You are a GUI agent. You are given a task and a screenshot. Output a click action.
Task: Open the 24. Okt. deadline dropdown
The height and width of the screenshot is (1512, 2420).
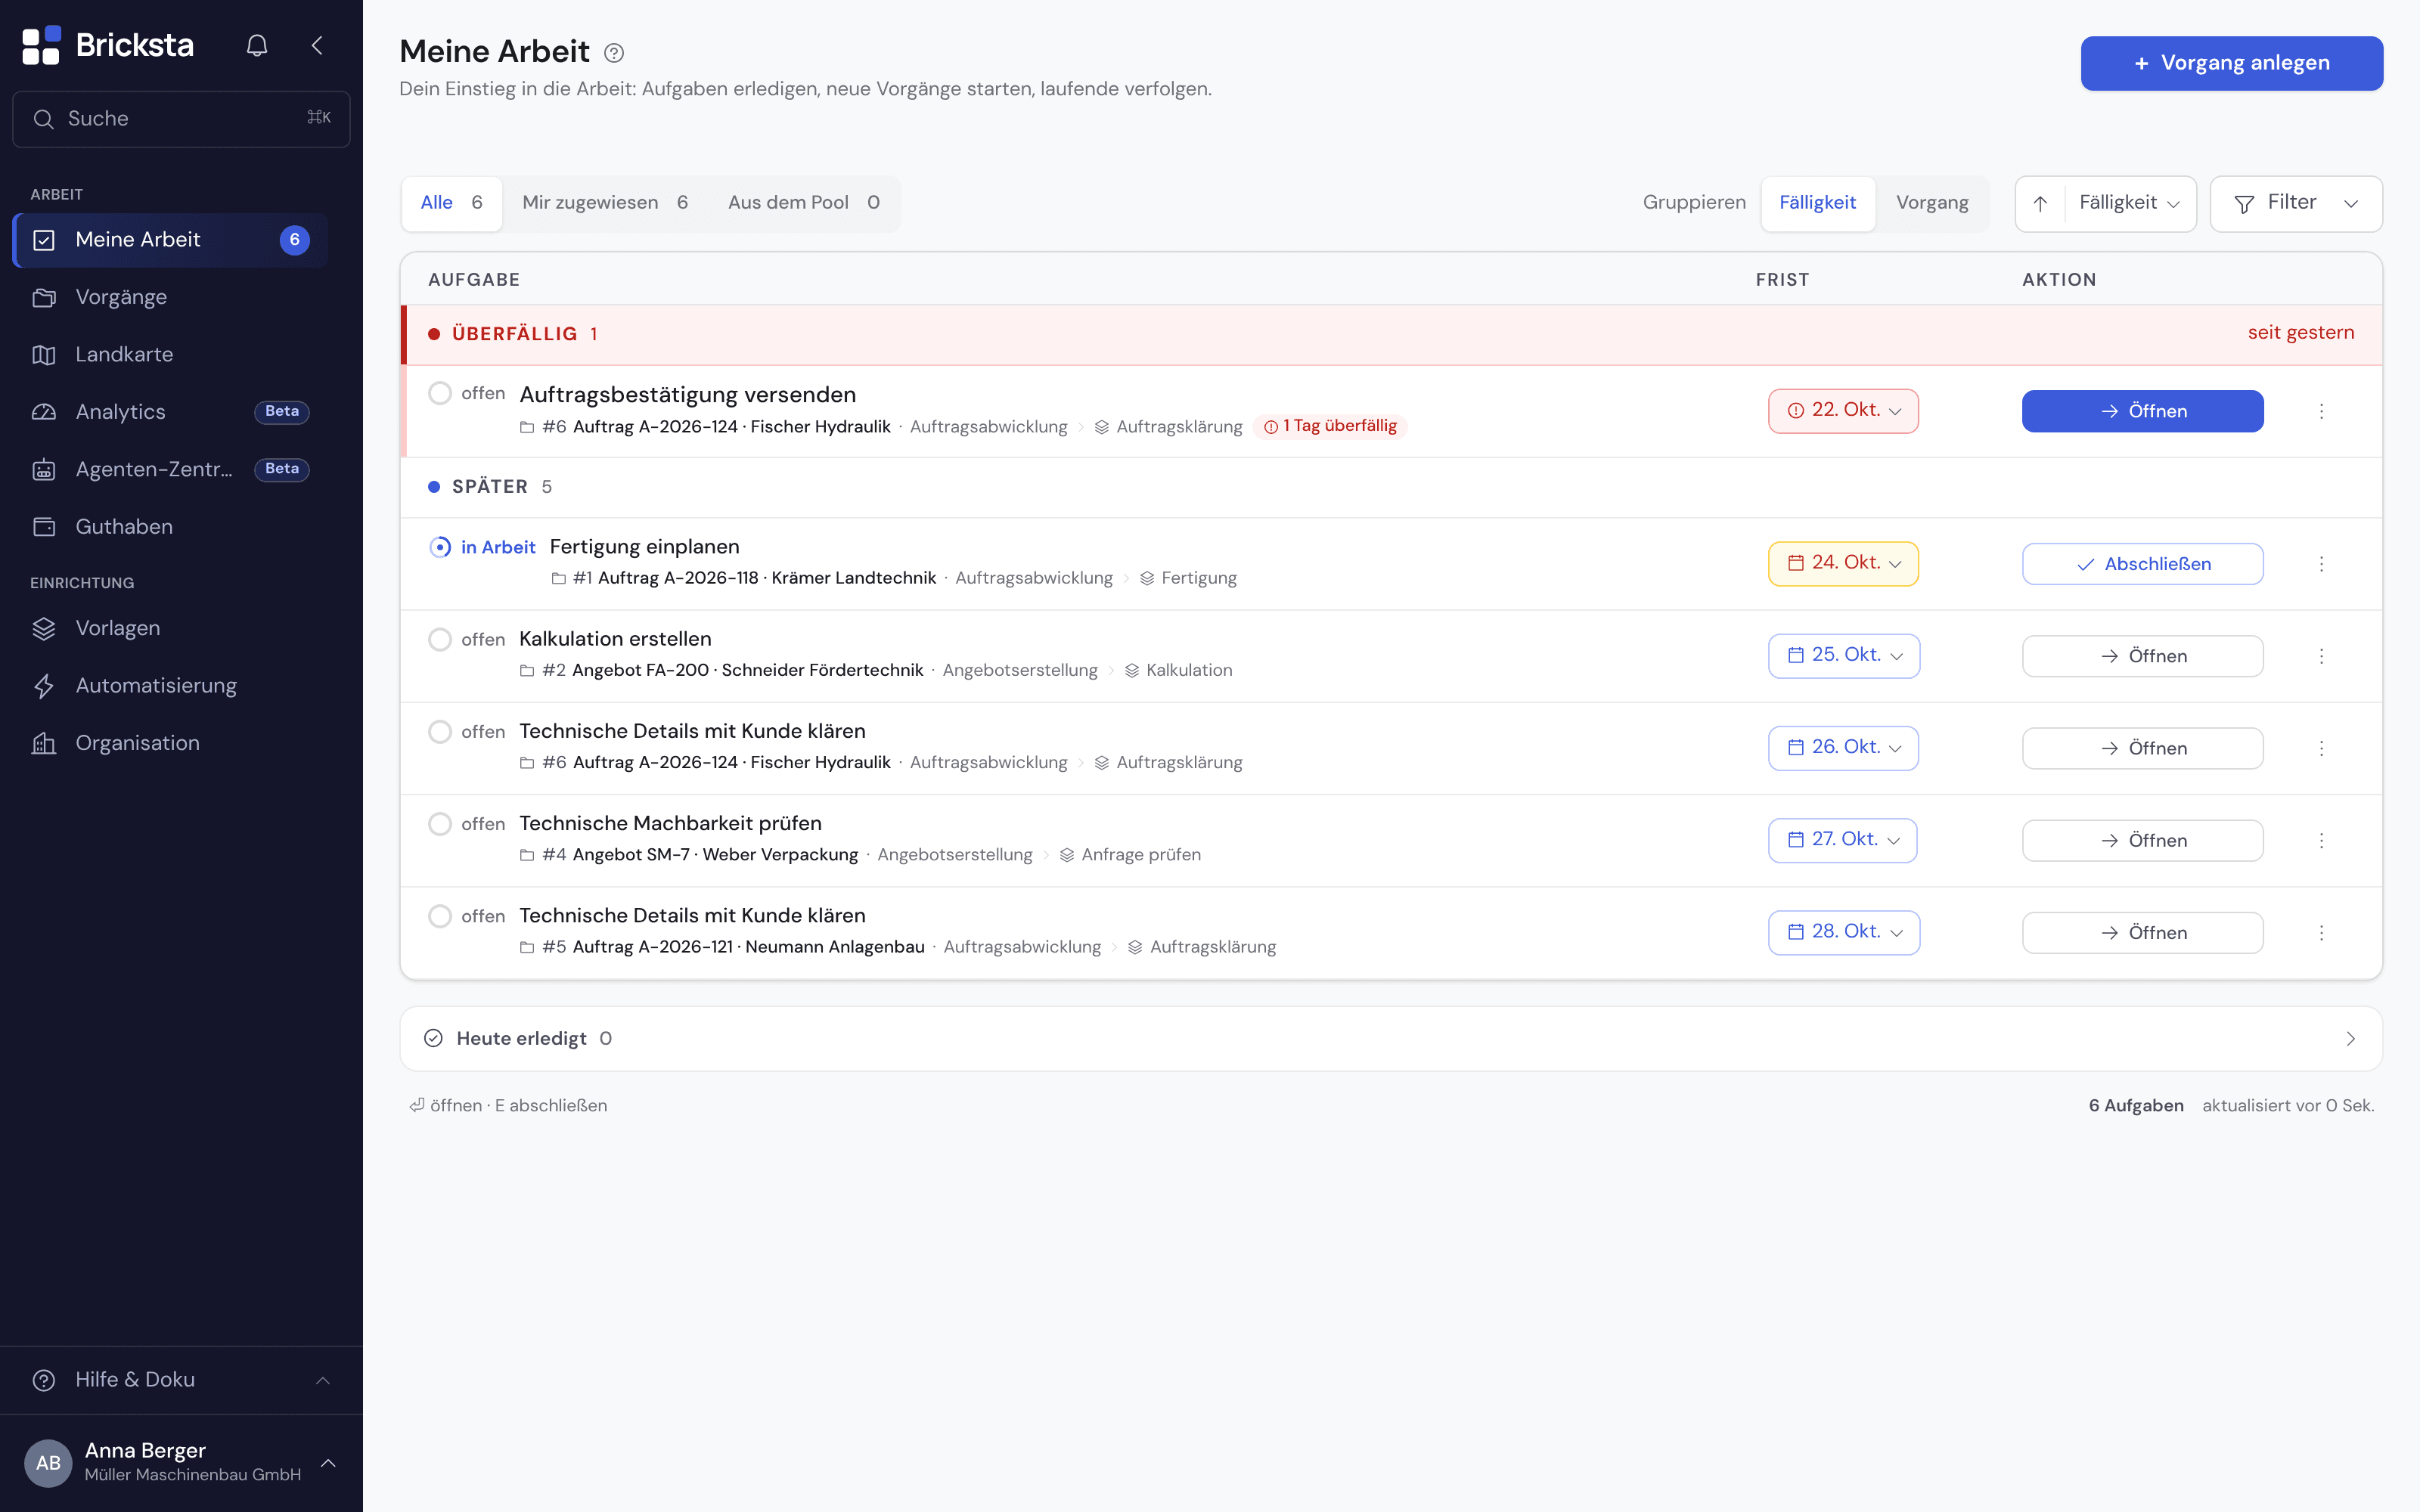(x=1843, y=563)
